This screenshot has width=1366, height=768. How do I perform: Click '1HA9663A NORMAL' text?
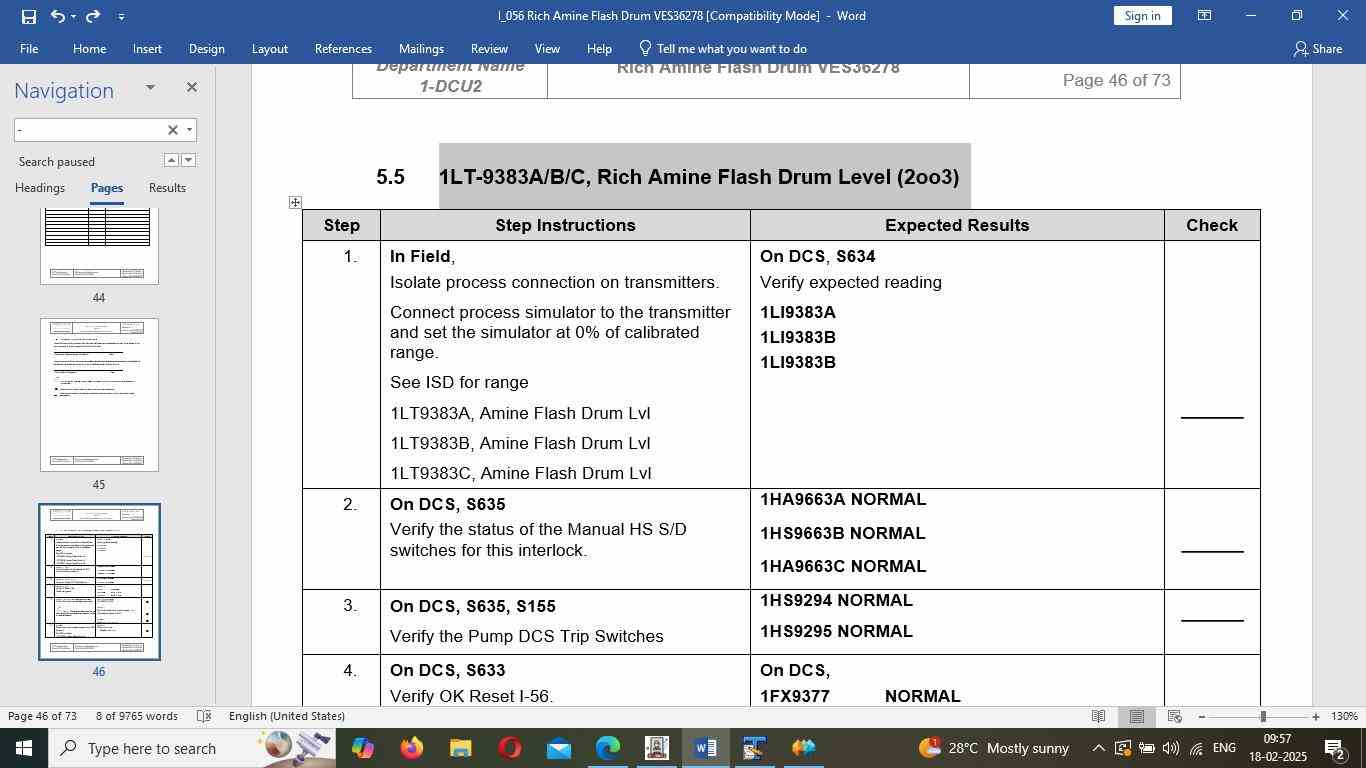click(x=843, y=499)
